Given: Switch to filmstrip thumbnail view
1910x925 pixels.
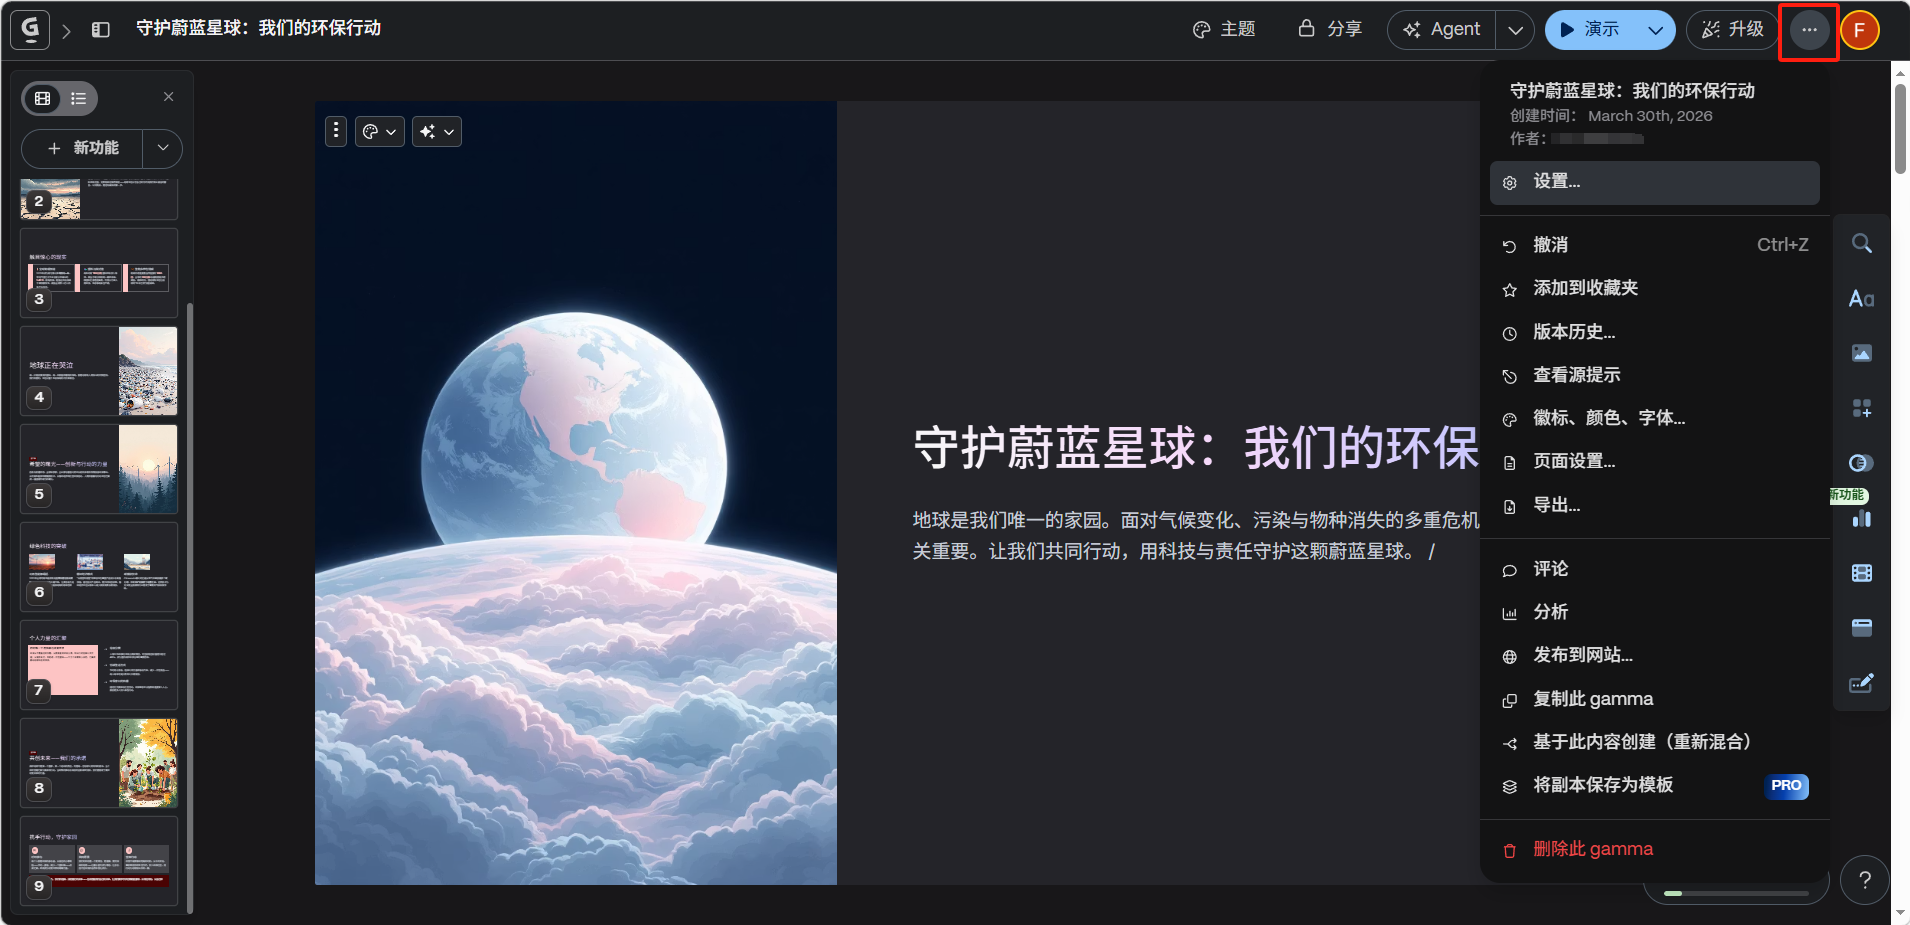Looking at the screenshot, I should [43, 98].
